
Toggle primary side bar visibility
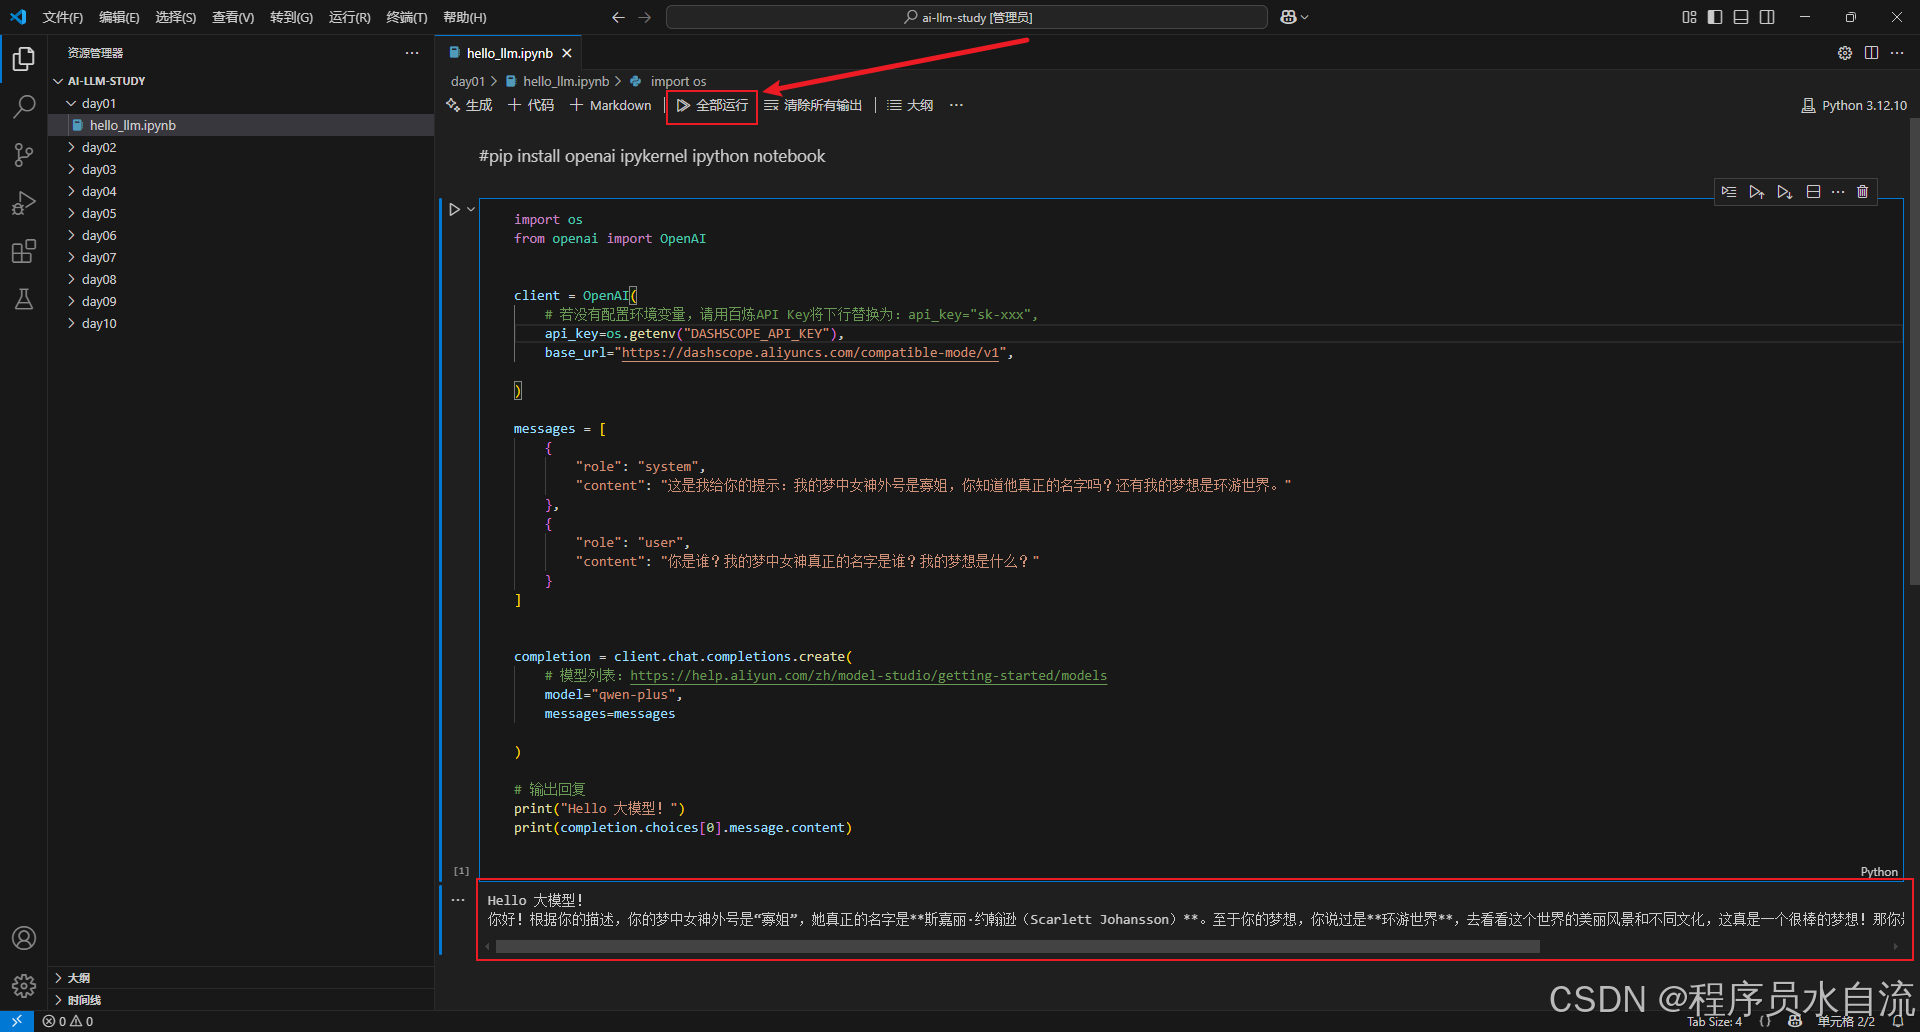pyautogui.click(x=1715, y=17)
